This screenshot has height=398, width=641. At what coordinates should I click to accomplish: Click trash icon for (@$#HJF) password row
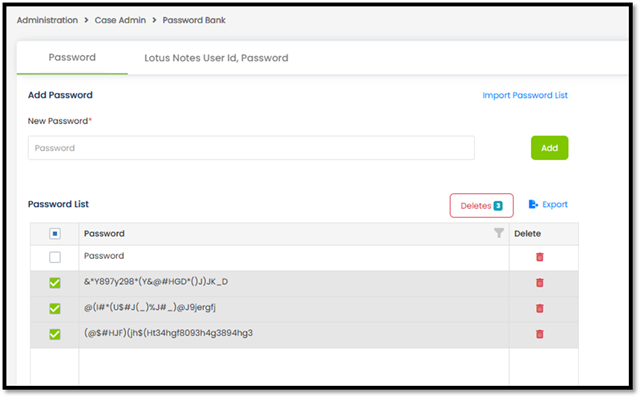point(540,334)
